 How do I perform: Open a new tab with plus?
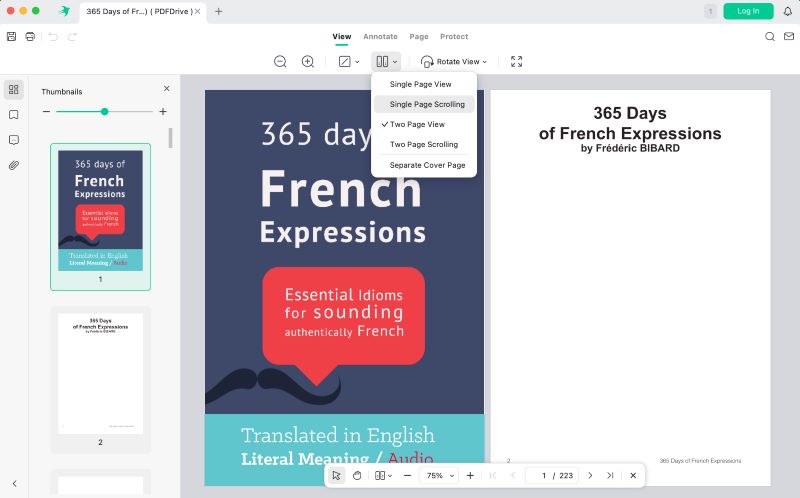tap(218, 11)
